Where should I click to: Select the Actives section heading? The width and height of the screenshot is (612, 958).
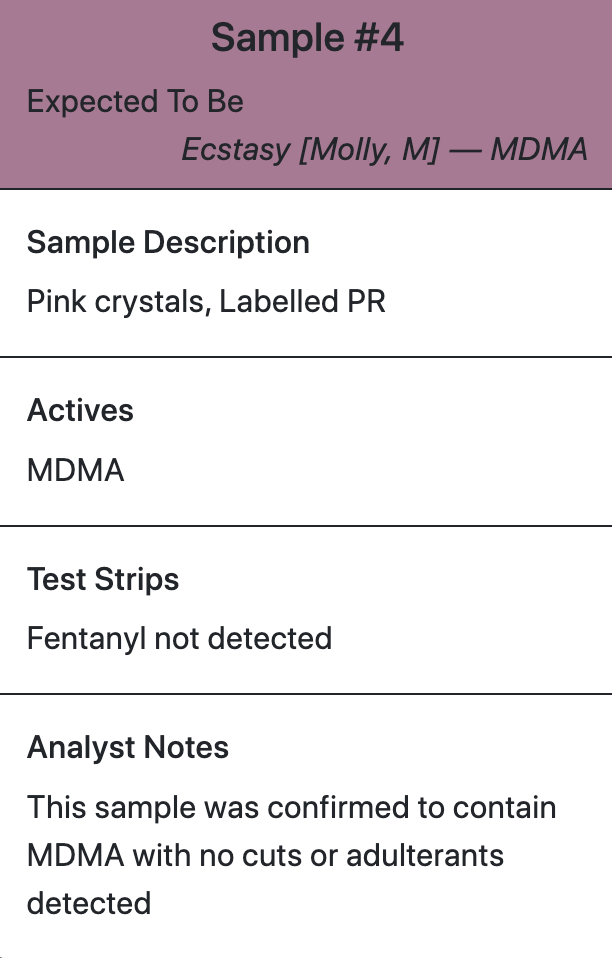pyautogui.click(x=80, y=410)
